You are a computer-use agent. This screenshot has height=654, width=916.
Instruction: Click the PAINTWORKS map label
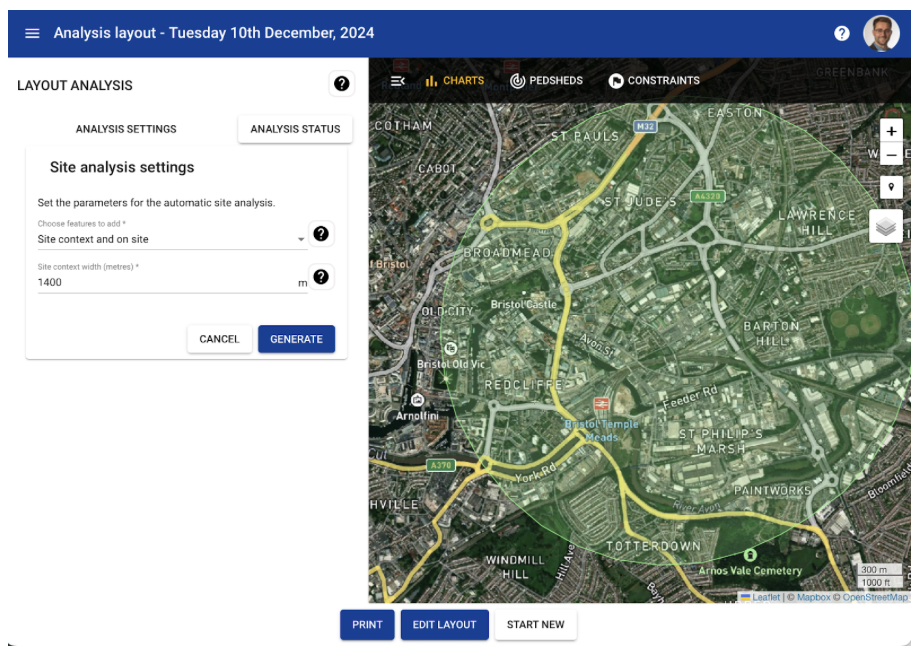pos(772,491)
